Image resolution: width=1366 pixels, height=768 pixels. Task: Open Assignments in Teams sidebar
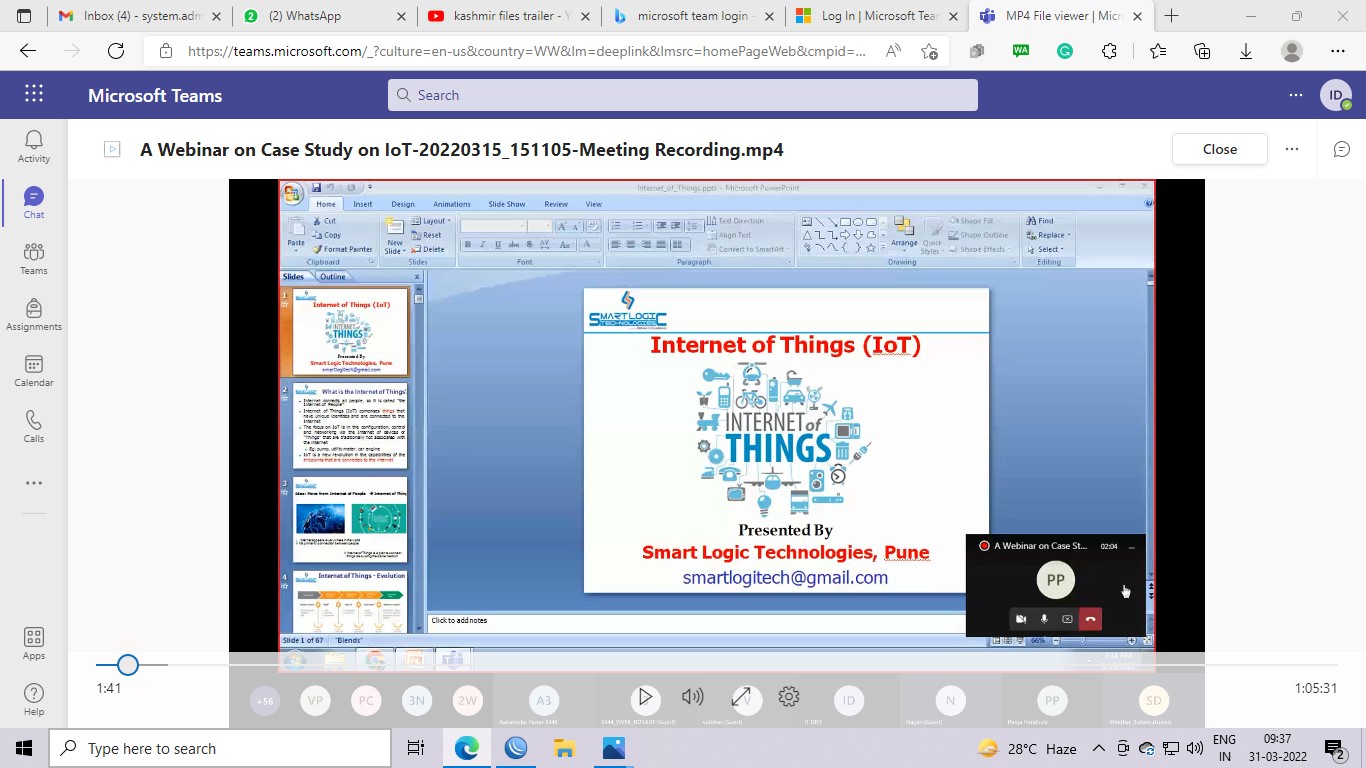34,314
